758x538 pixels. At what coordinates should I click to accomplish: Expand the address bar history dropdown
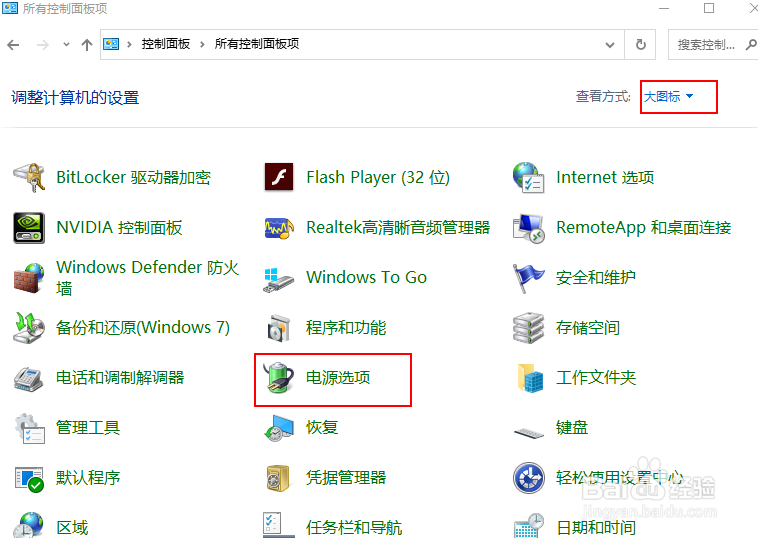coord(610,45)
